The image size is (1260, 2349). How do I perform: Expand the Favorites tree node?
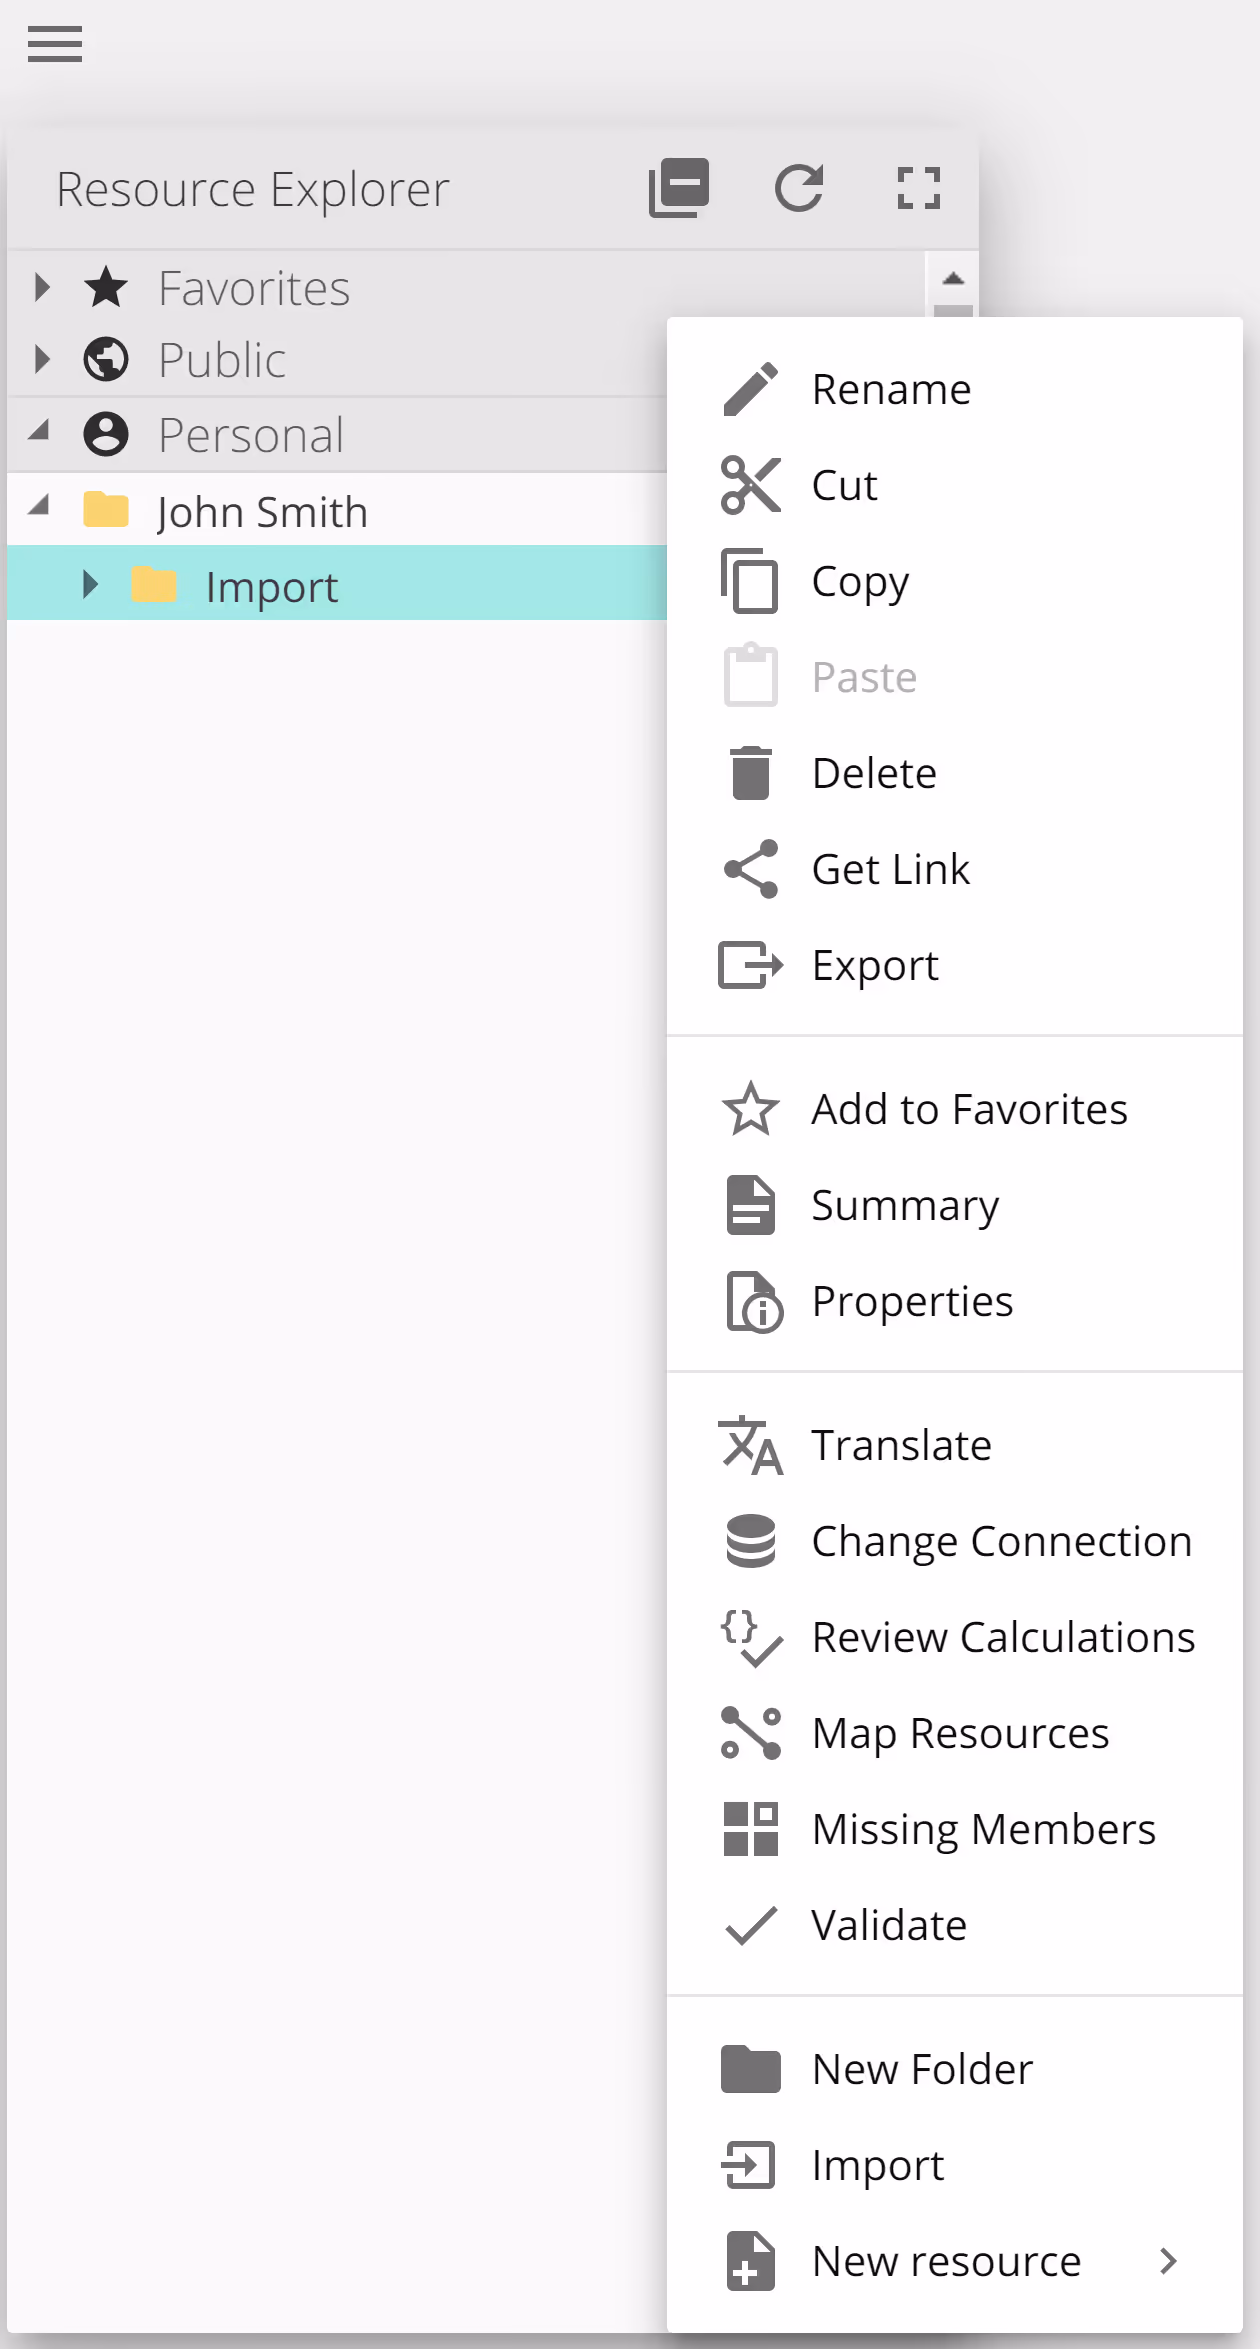(x=42, y=288)
